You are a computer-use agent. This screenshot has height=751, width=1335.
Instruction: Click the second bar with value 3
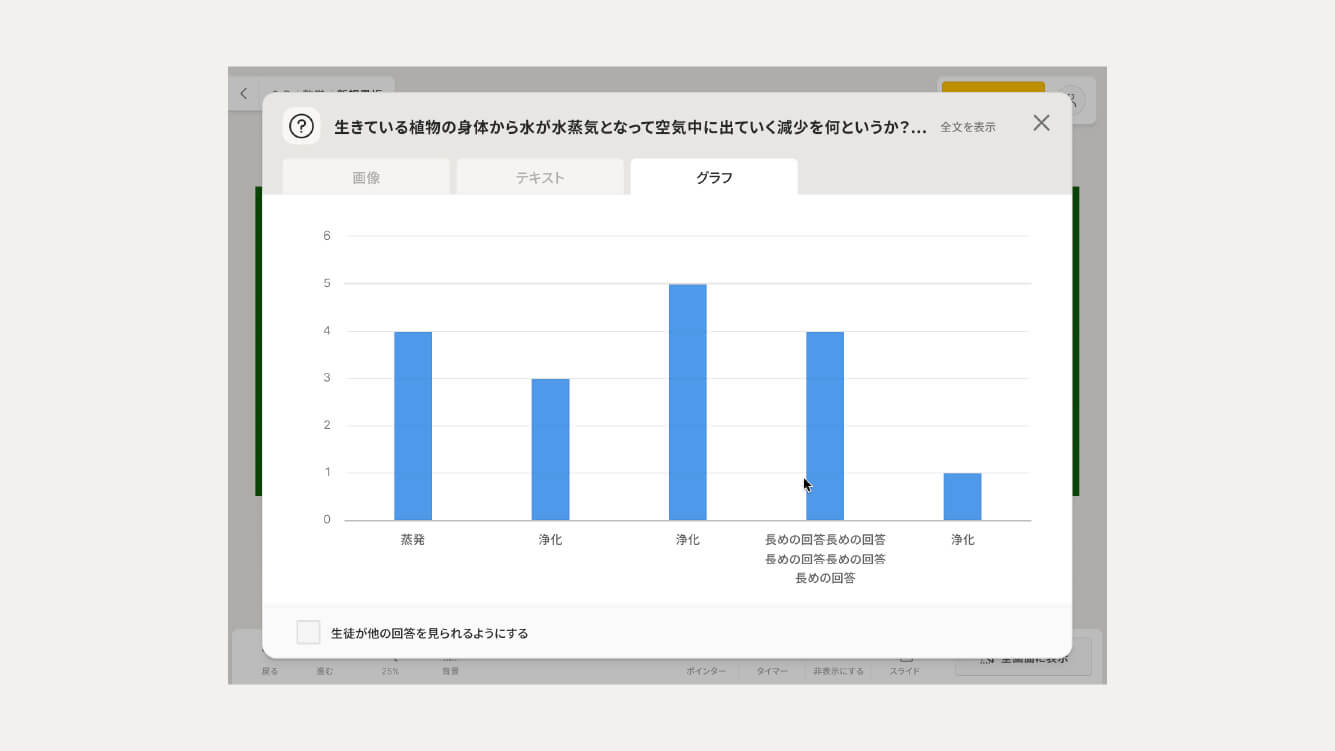tap(550, 449)
